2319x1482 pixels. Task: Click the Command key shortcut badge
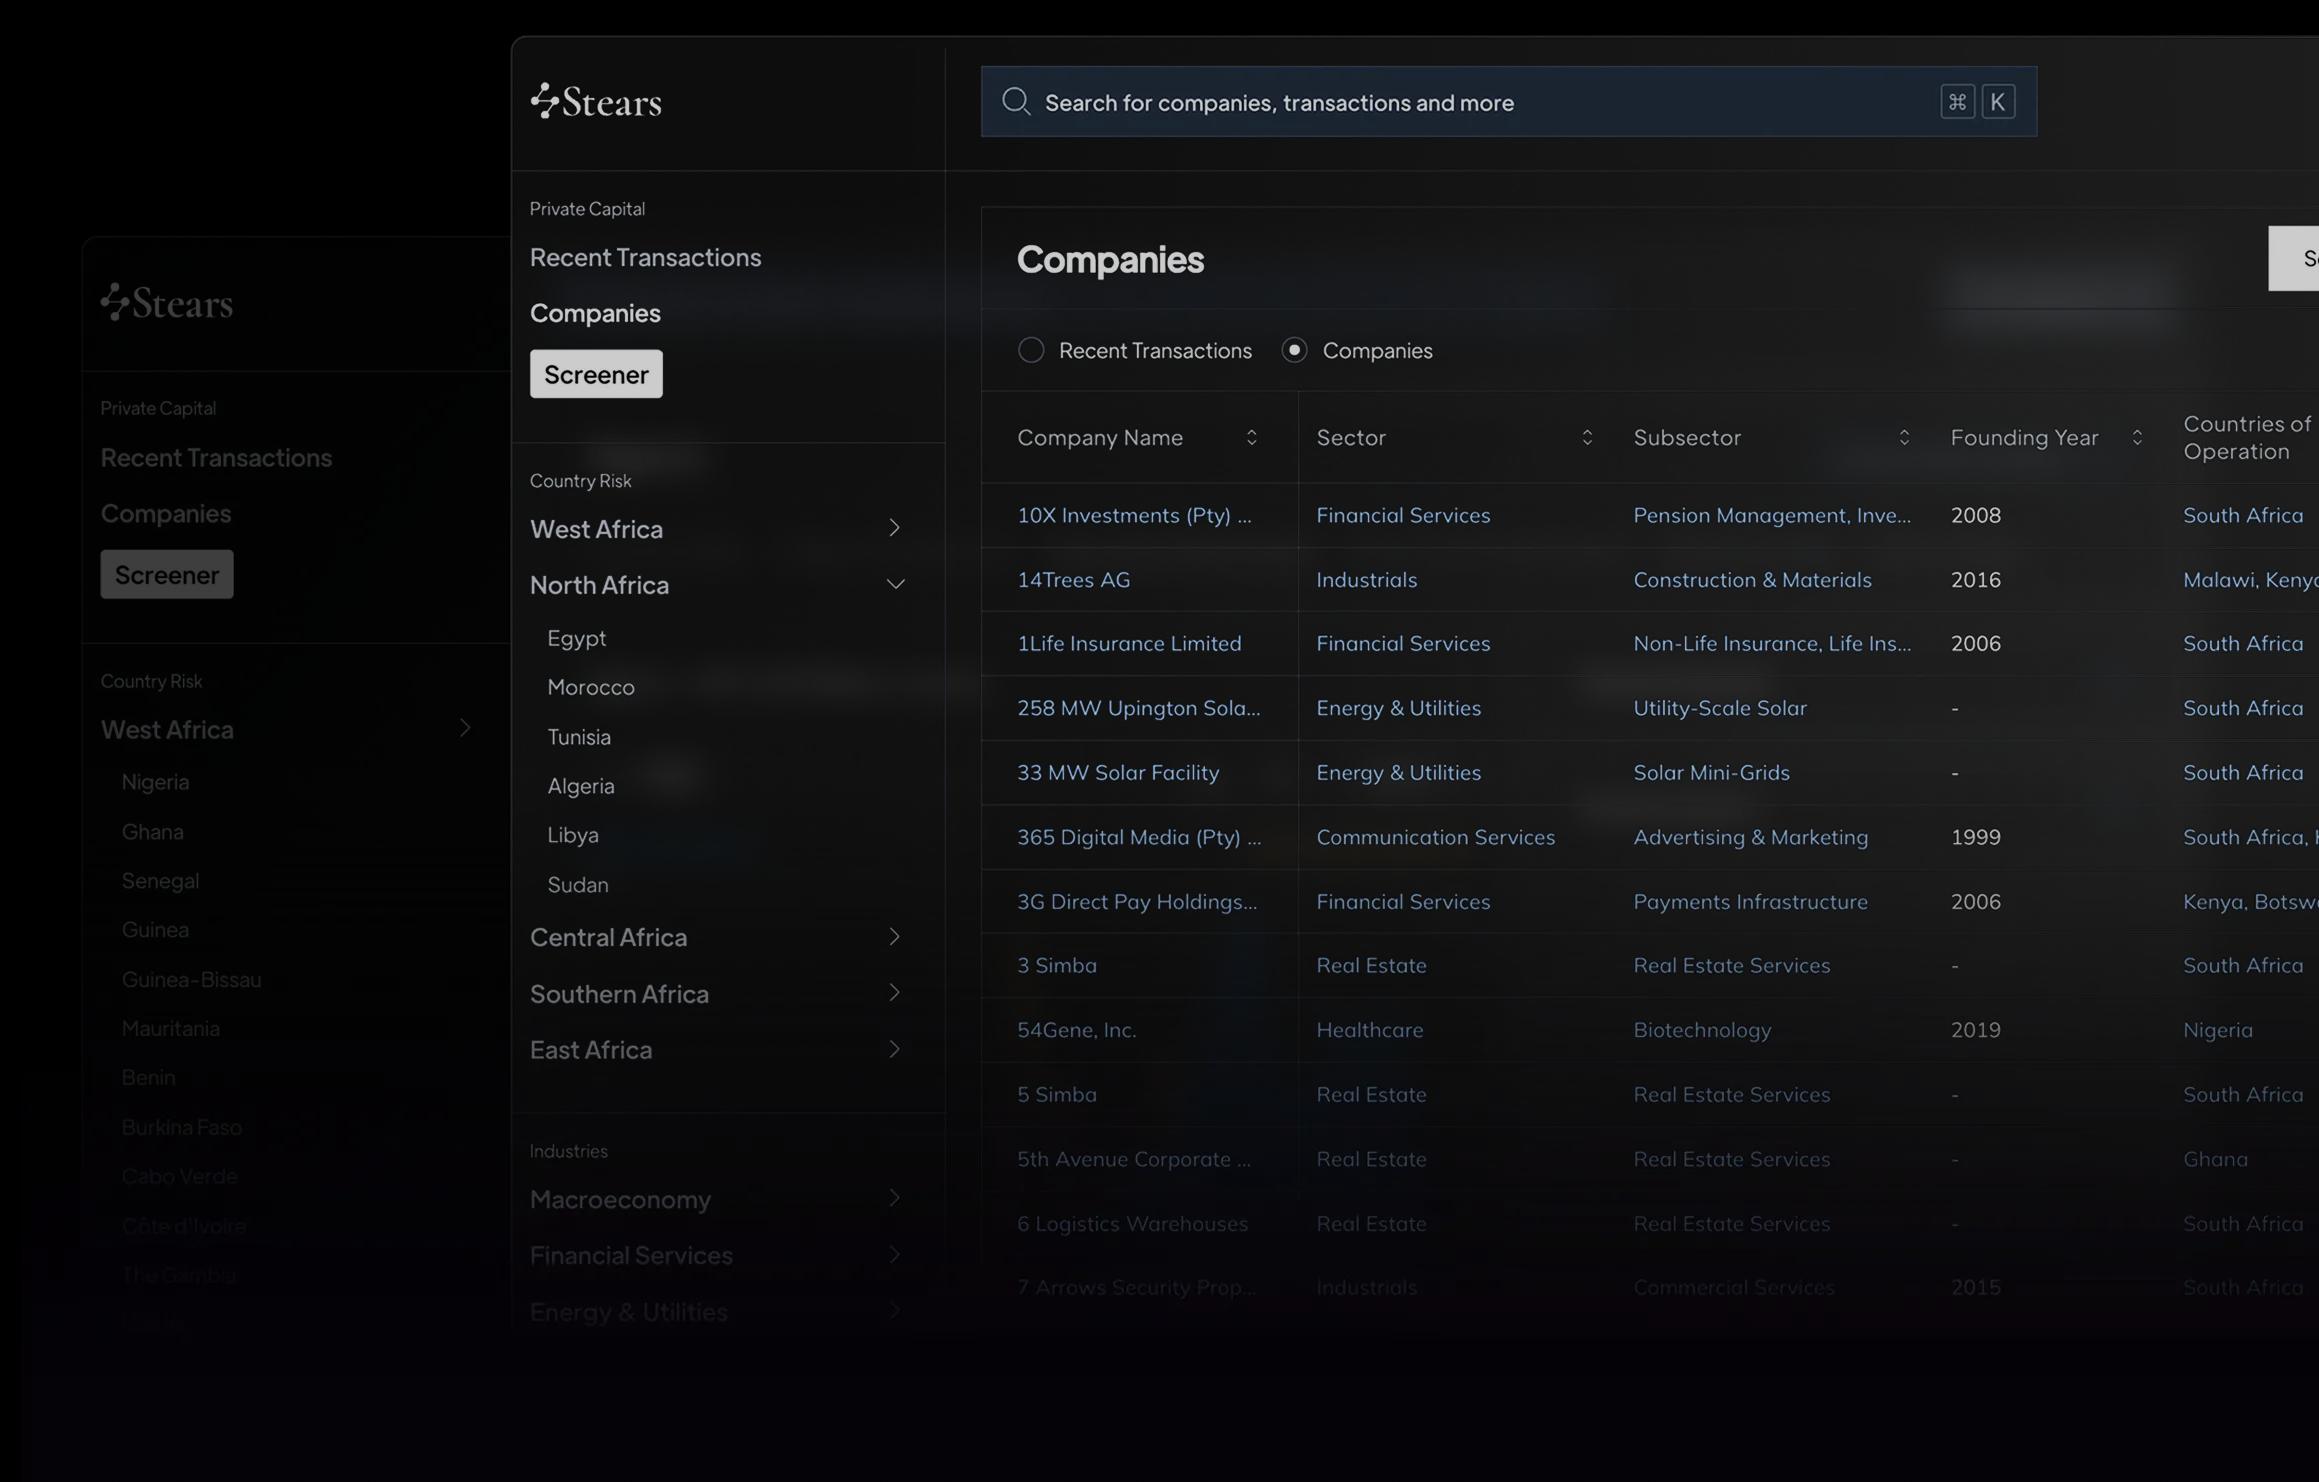pos(1957,102)
